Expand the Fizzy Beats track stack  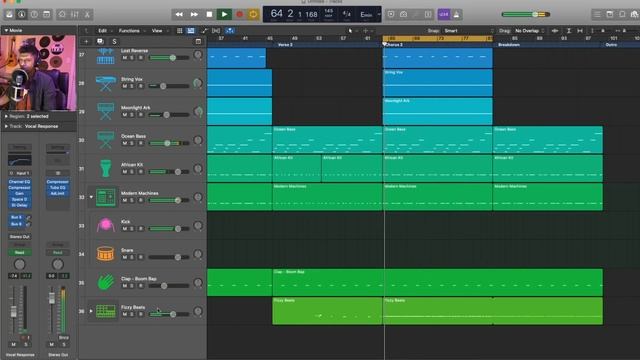(x=91, y=311)
